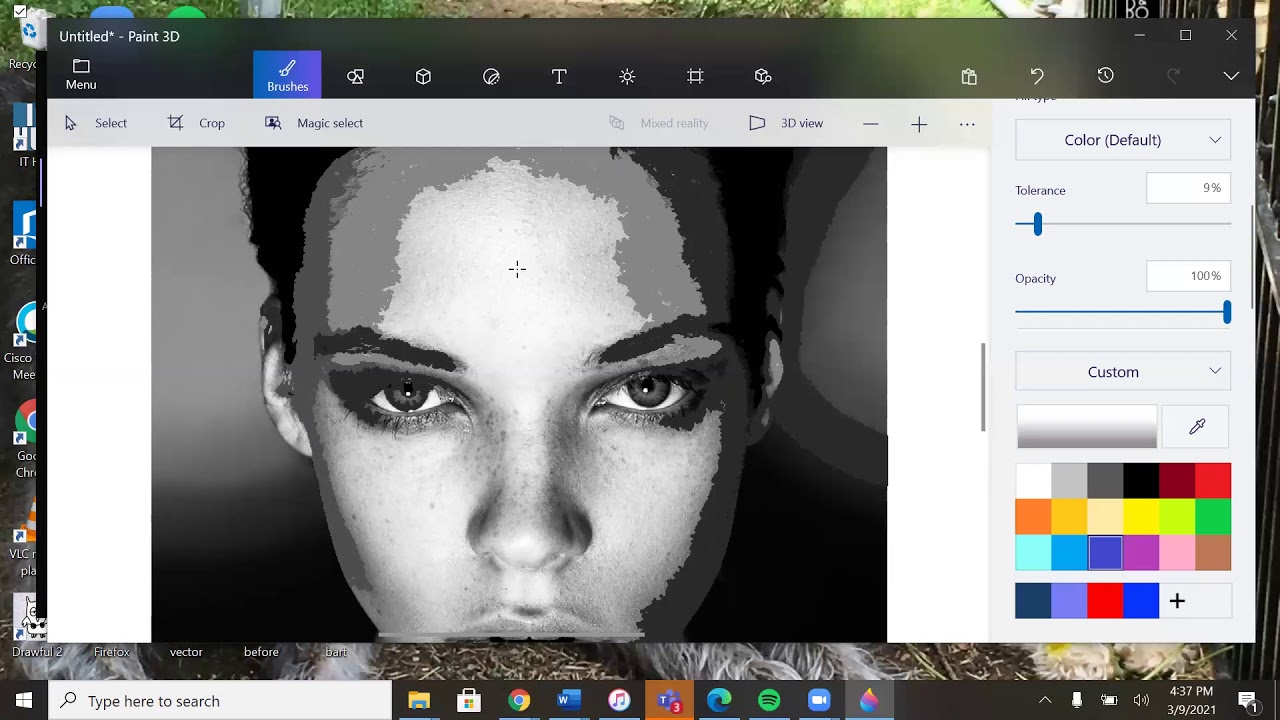Screen dimensions: 1280x720
Task: Click the Tolerance slider handle
Action: point(1038,224)
